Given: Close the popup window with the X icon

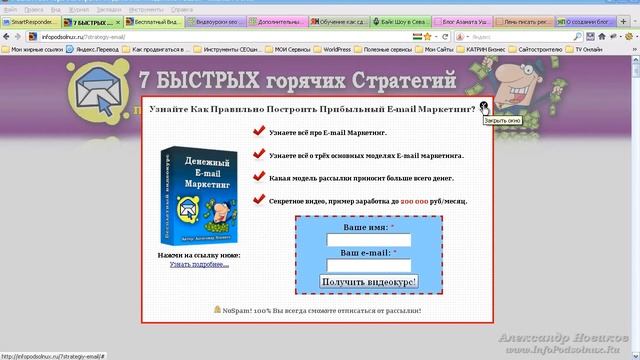Looking at the screenshot, I should (483, 105).
